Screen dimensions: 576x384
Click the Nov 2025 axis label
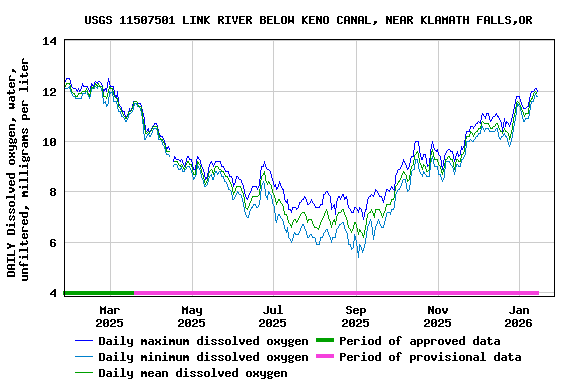point(438,316)
